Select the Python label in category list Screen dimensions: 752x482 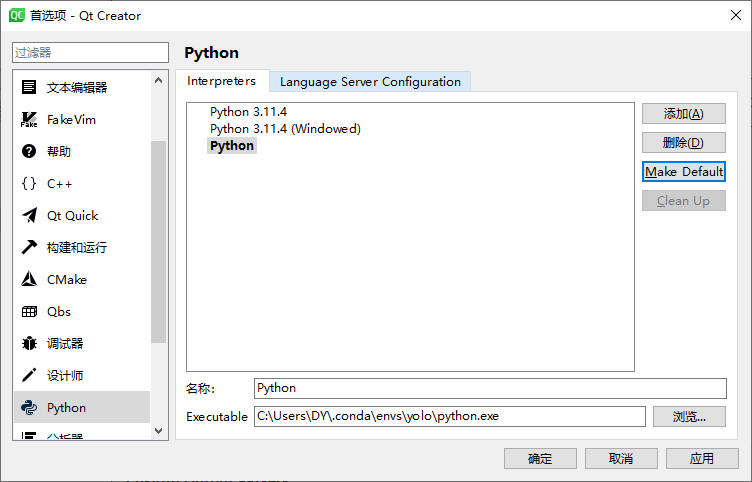pyautogui.click(x=66, y=408)
